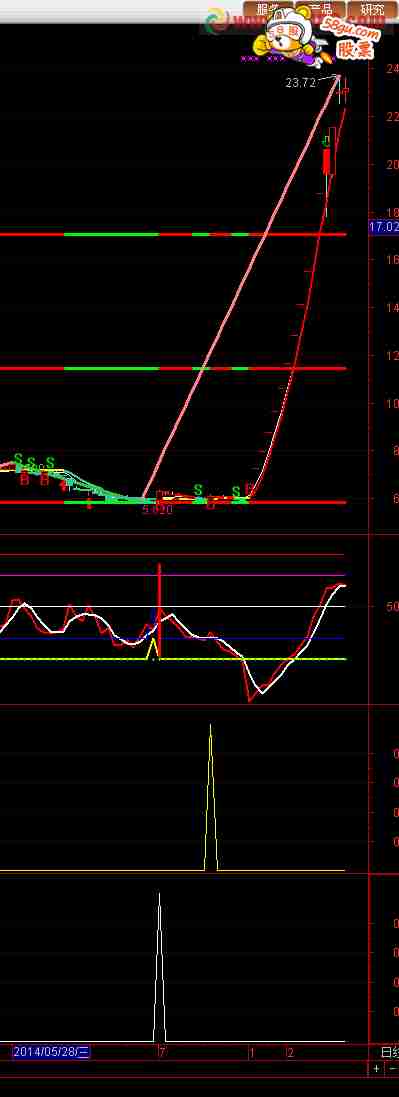Viewport: 399px width, 1097px height.
Task: Open the 研究 top menu button
Action: 373,10
